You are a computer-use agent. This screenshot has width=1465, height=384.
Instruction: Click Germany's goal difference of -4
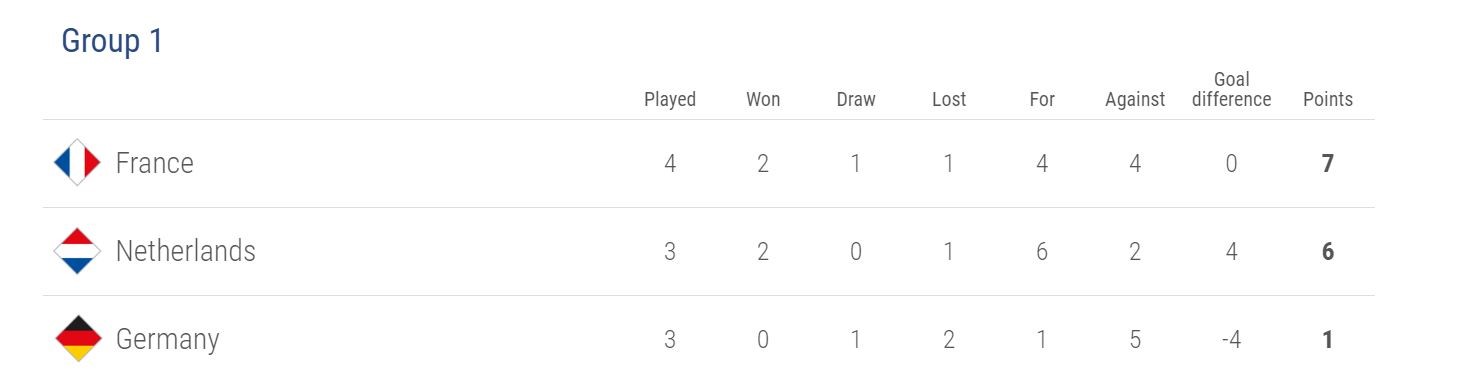(1231, 339)
